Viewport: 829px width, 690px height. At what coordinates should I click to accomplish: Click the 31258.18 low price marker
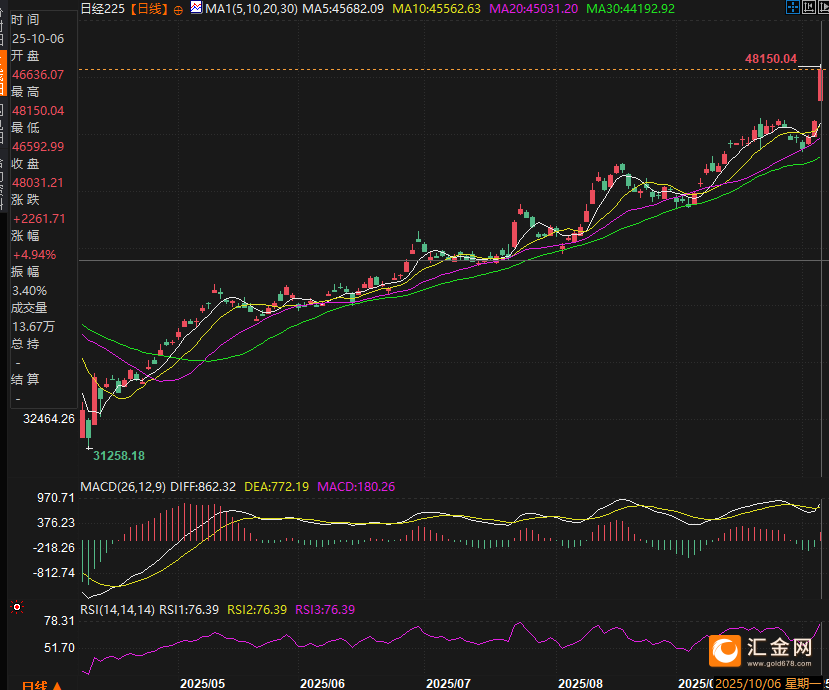118,456
